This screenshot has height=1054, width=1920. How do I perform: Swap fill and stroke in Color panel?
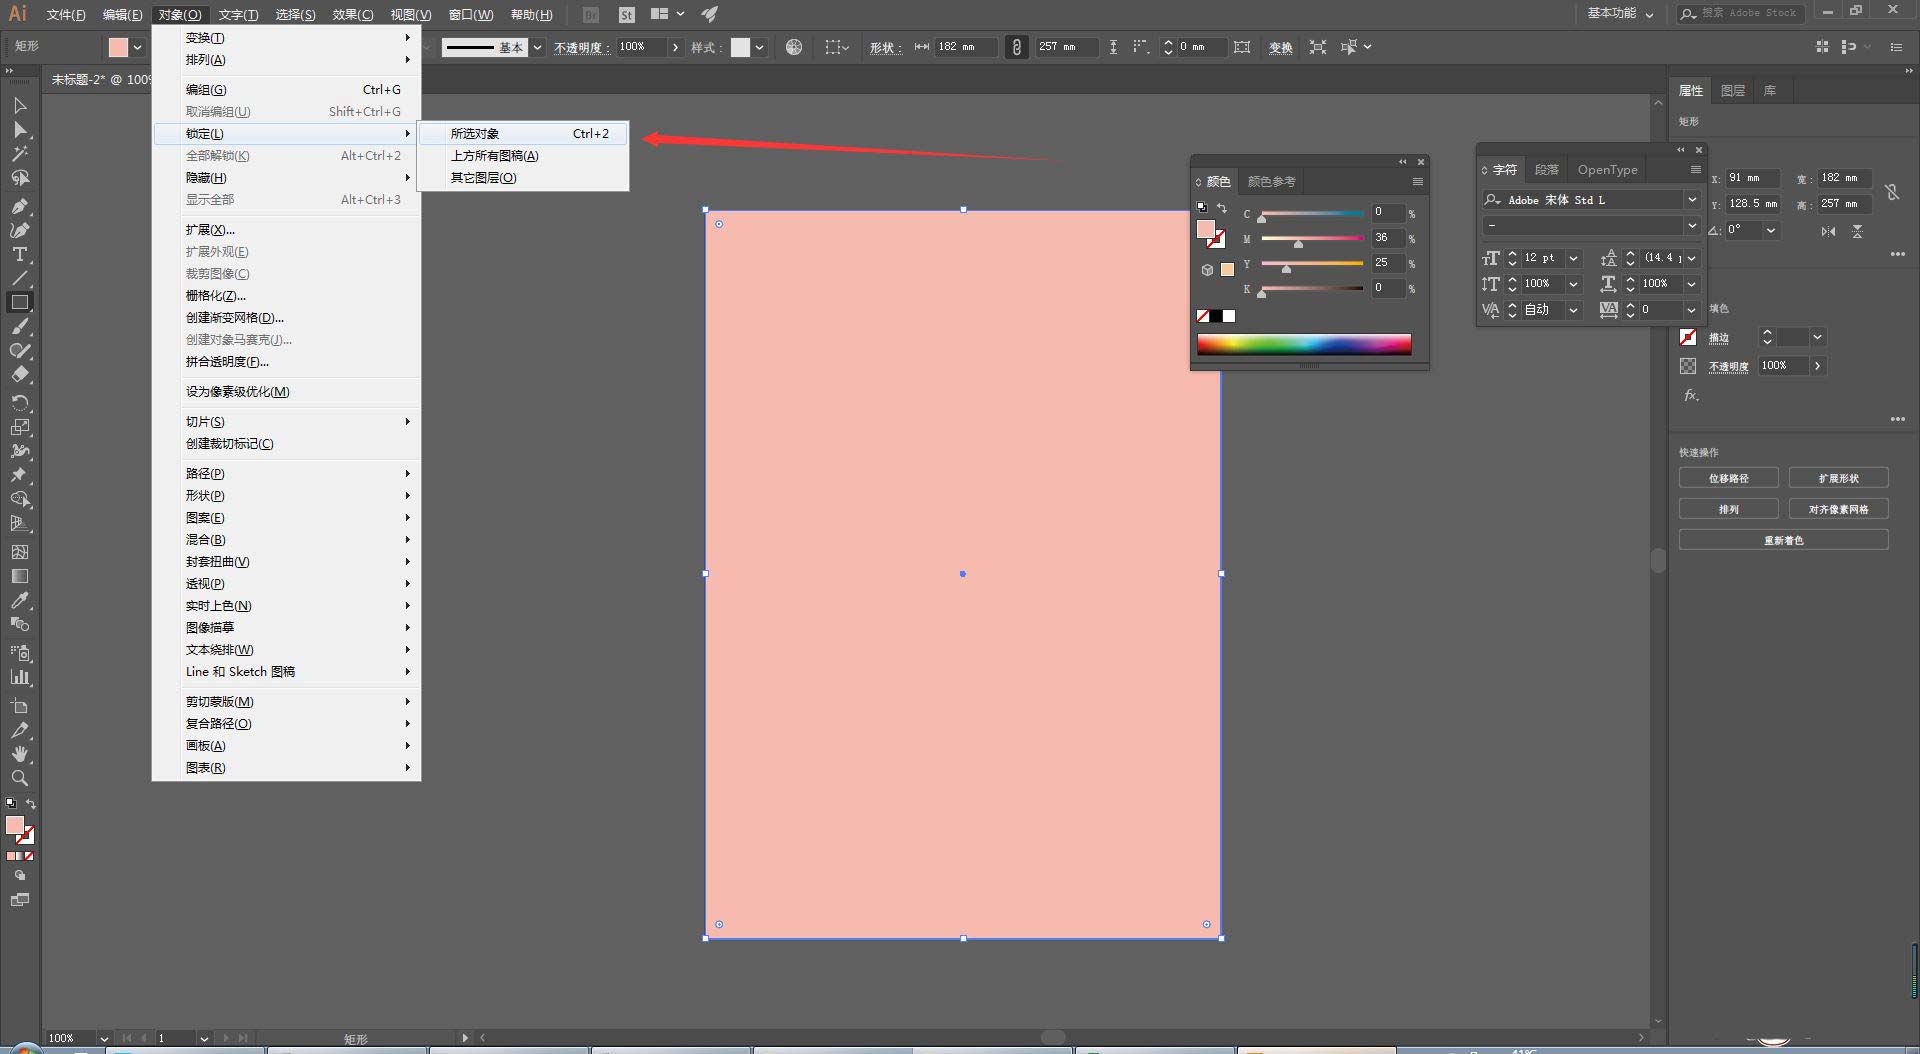[1221, 208]
